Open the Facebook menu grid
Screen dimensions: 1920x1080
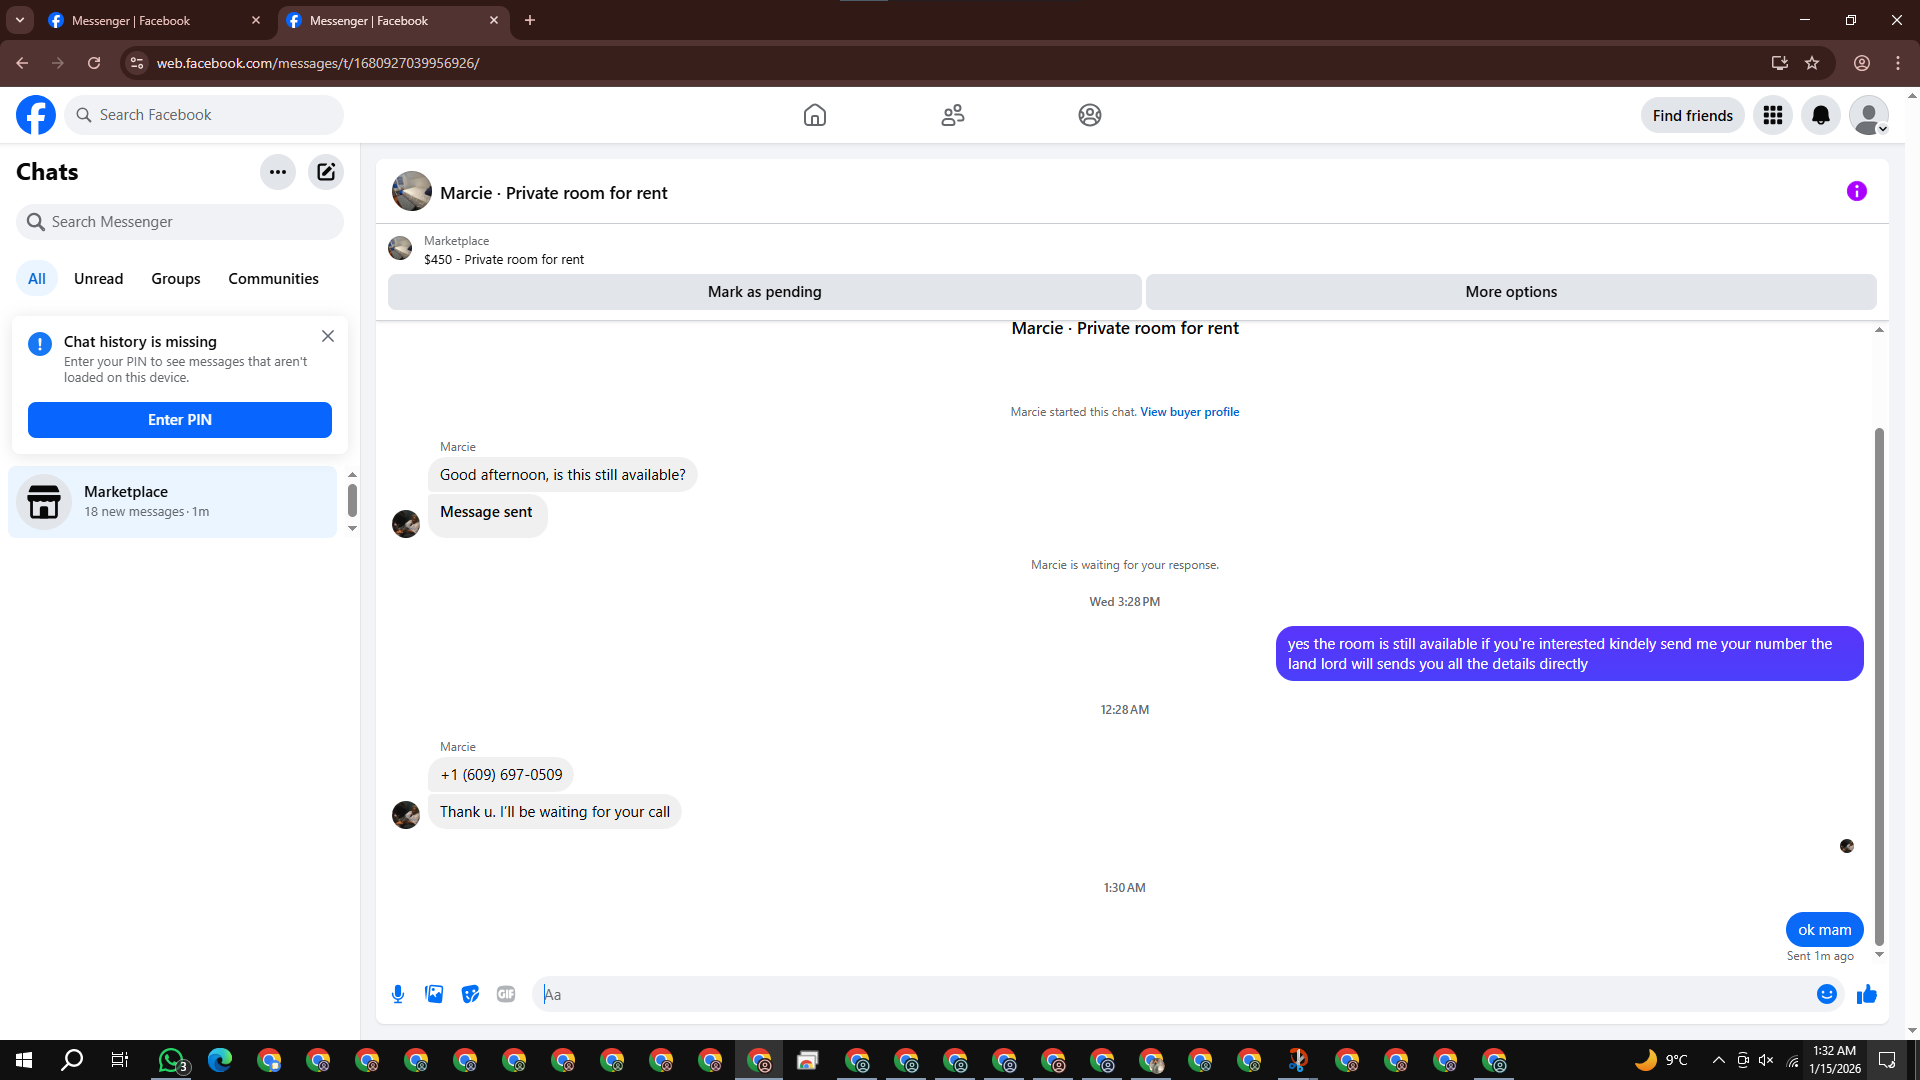pyautogui.click(x=1772, y=116)
